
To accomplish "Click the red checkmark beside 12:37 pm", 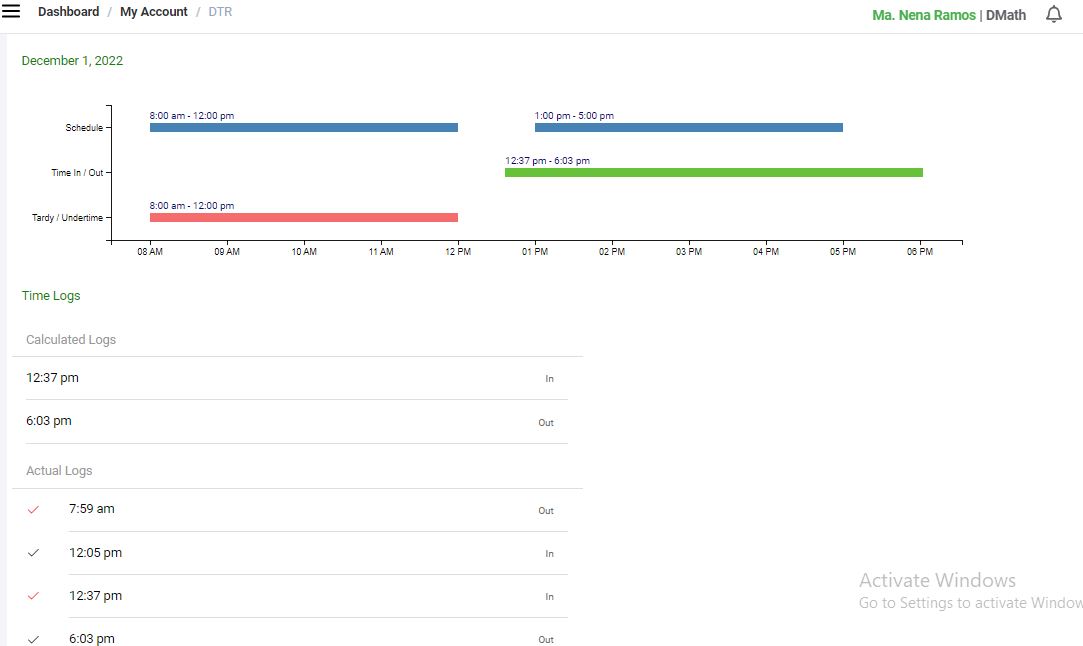I will coord(34,596).
